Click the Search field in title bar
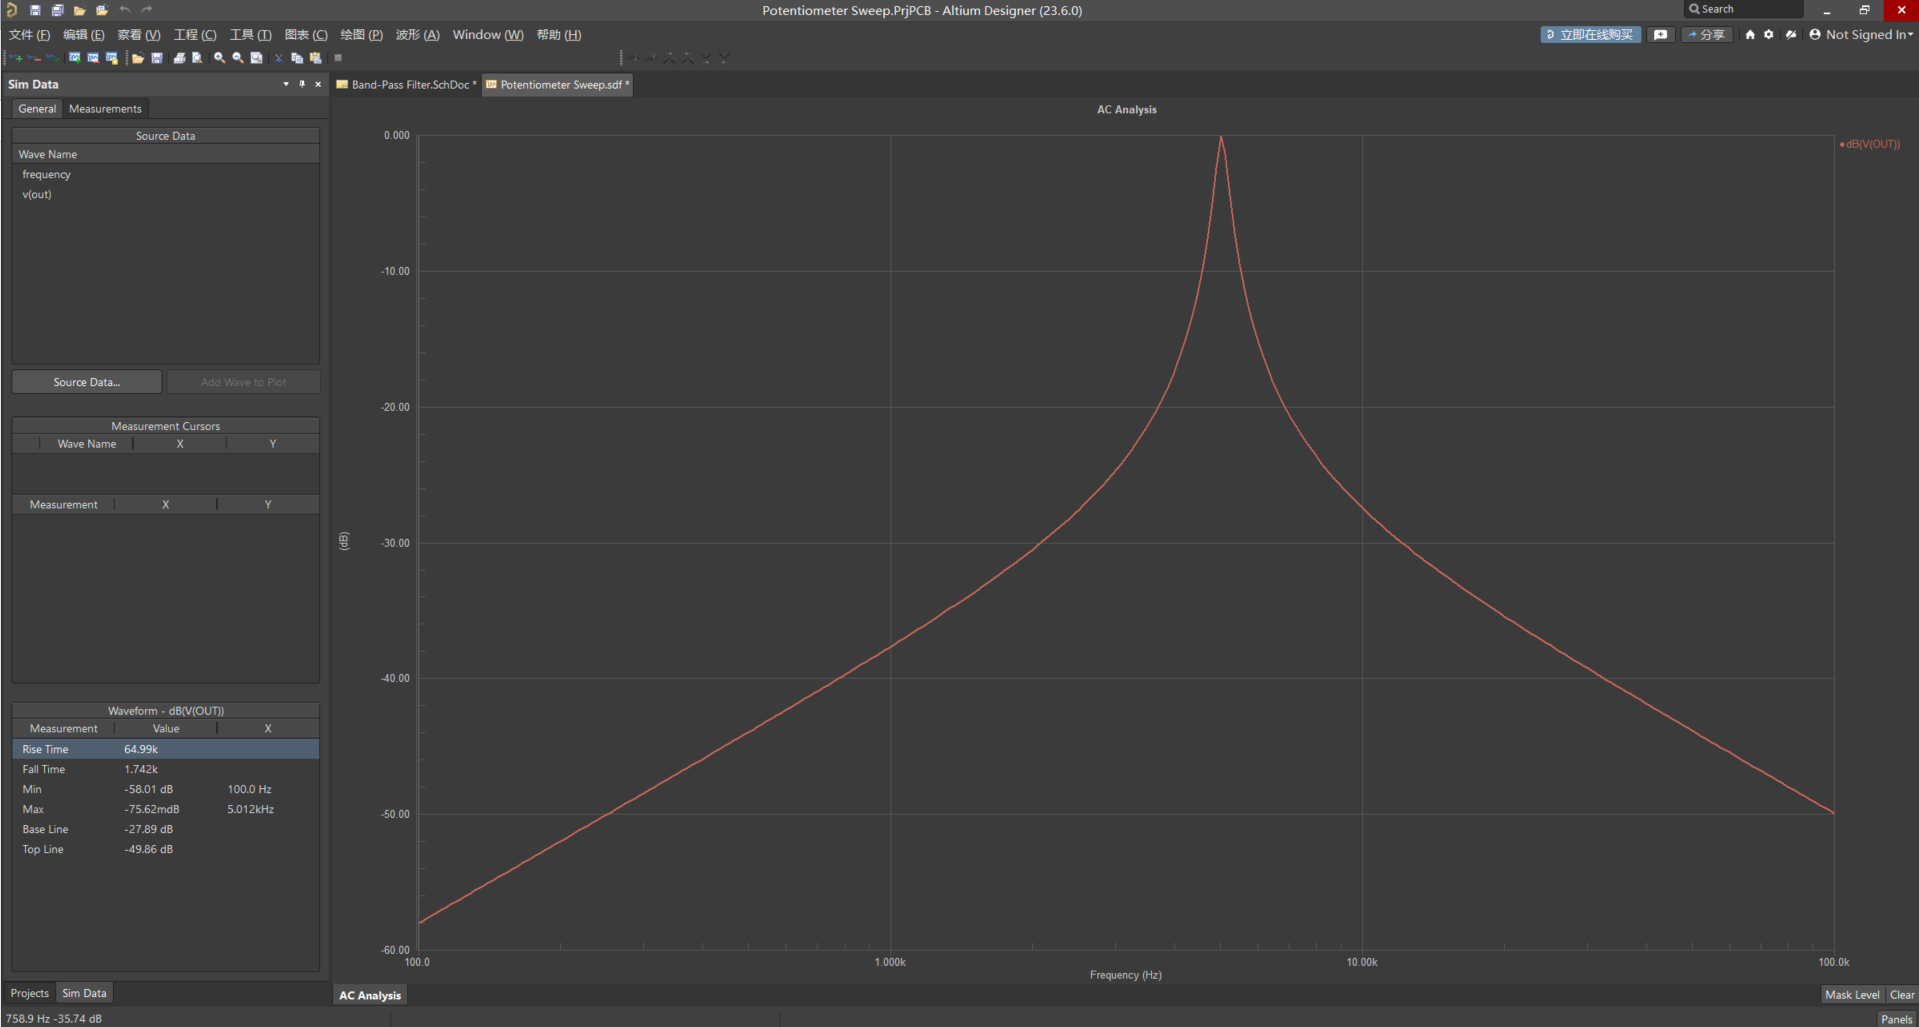Screen dimensions: 1919x1027 pos(1743,9)
